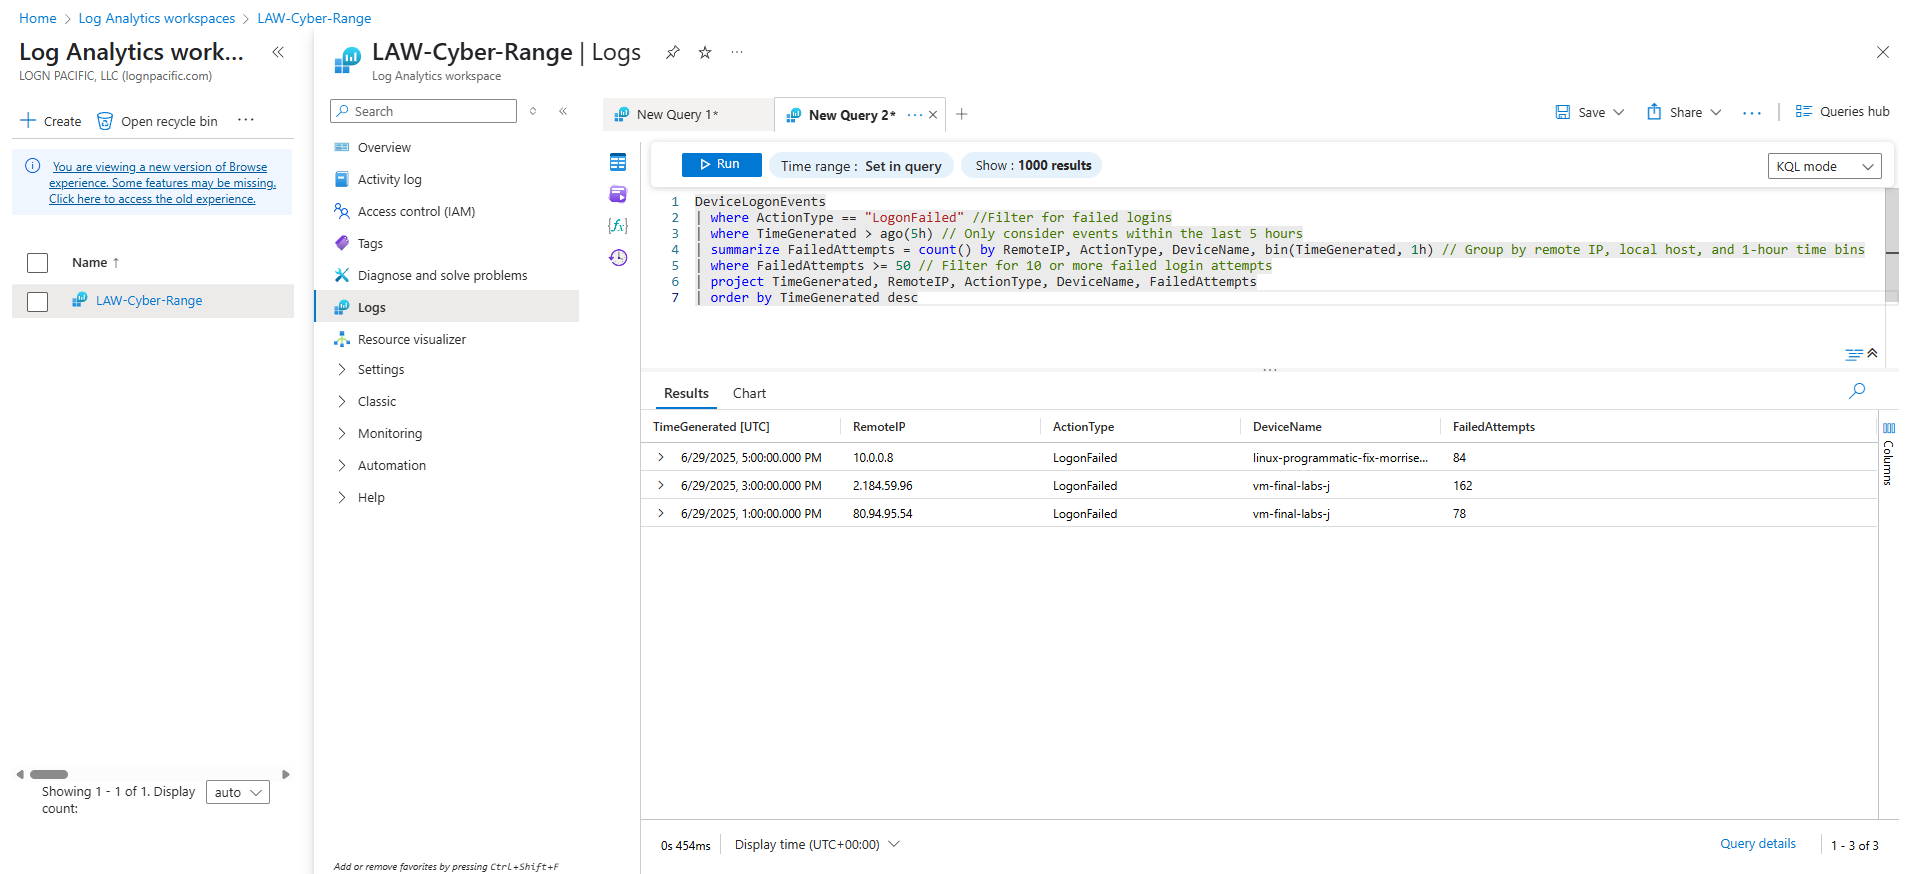Open the display count auto dropdown
Viewport: 1918px width, 874px height.
coord(238,792)
